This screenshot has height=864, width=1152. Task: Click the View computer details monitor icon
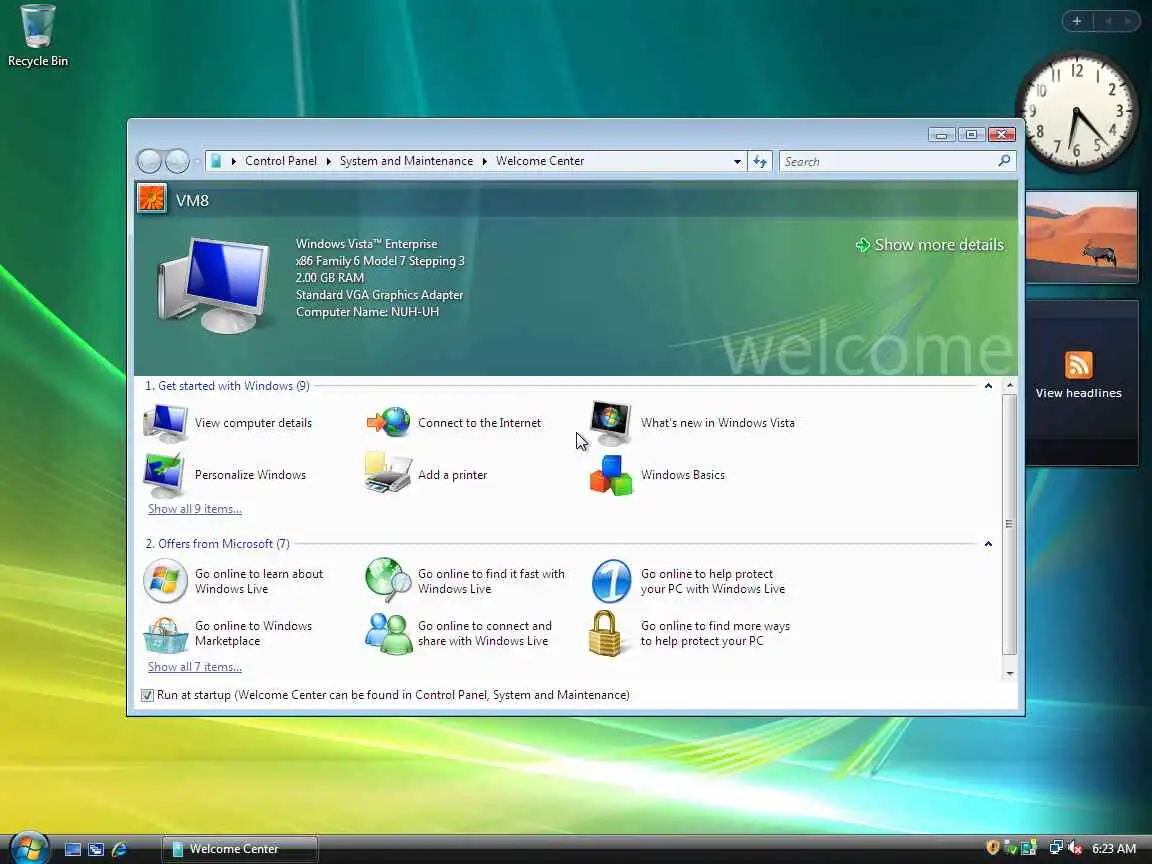click(x=165, y=423)
